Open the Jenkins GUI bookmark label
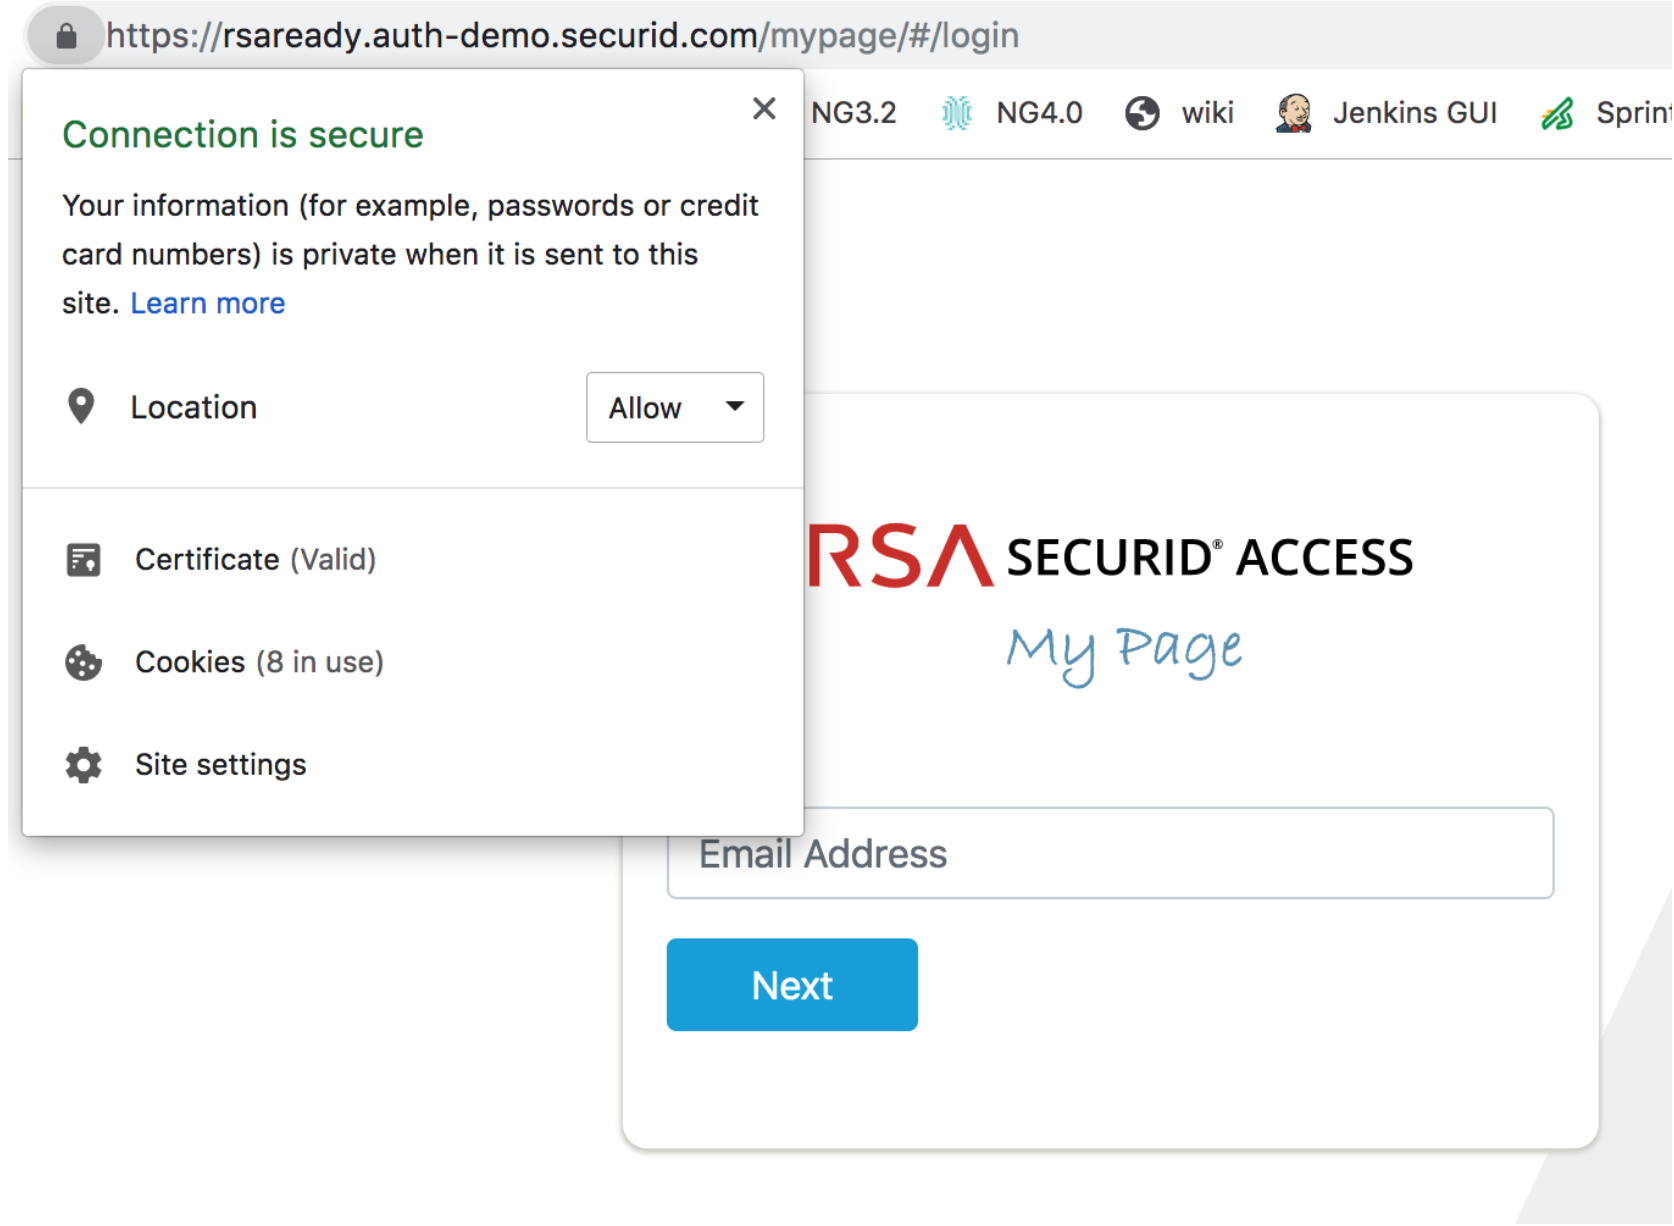 tap(1414, 113)
